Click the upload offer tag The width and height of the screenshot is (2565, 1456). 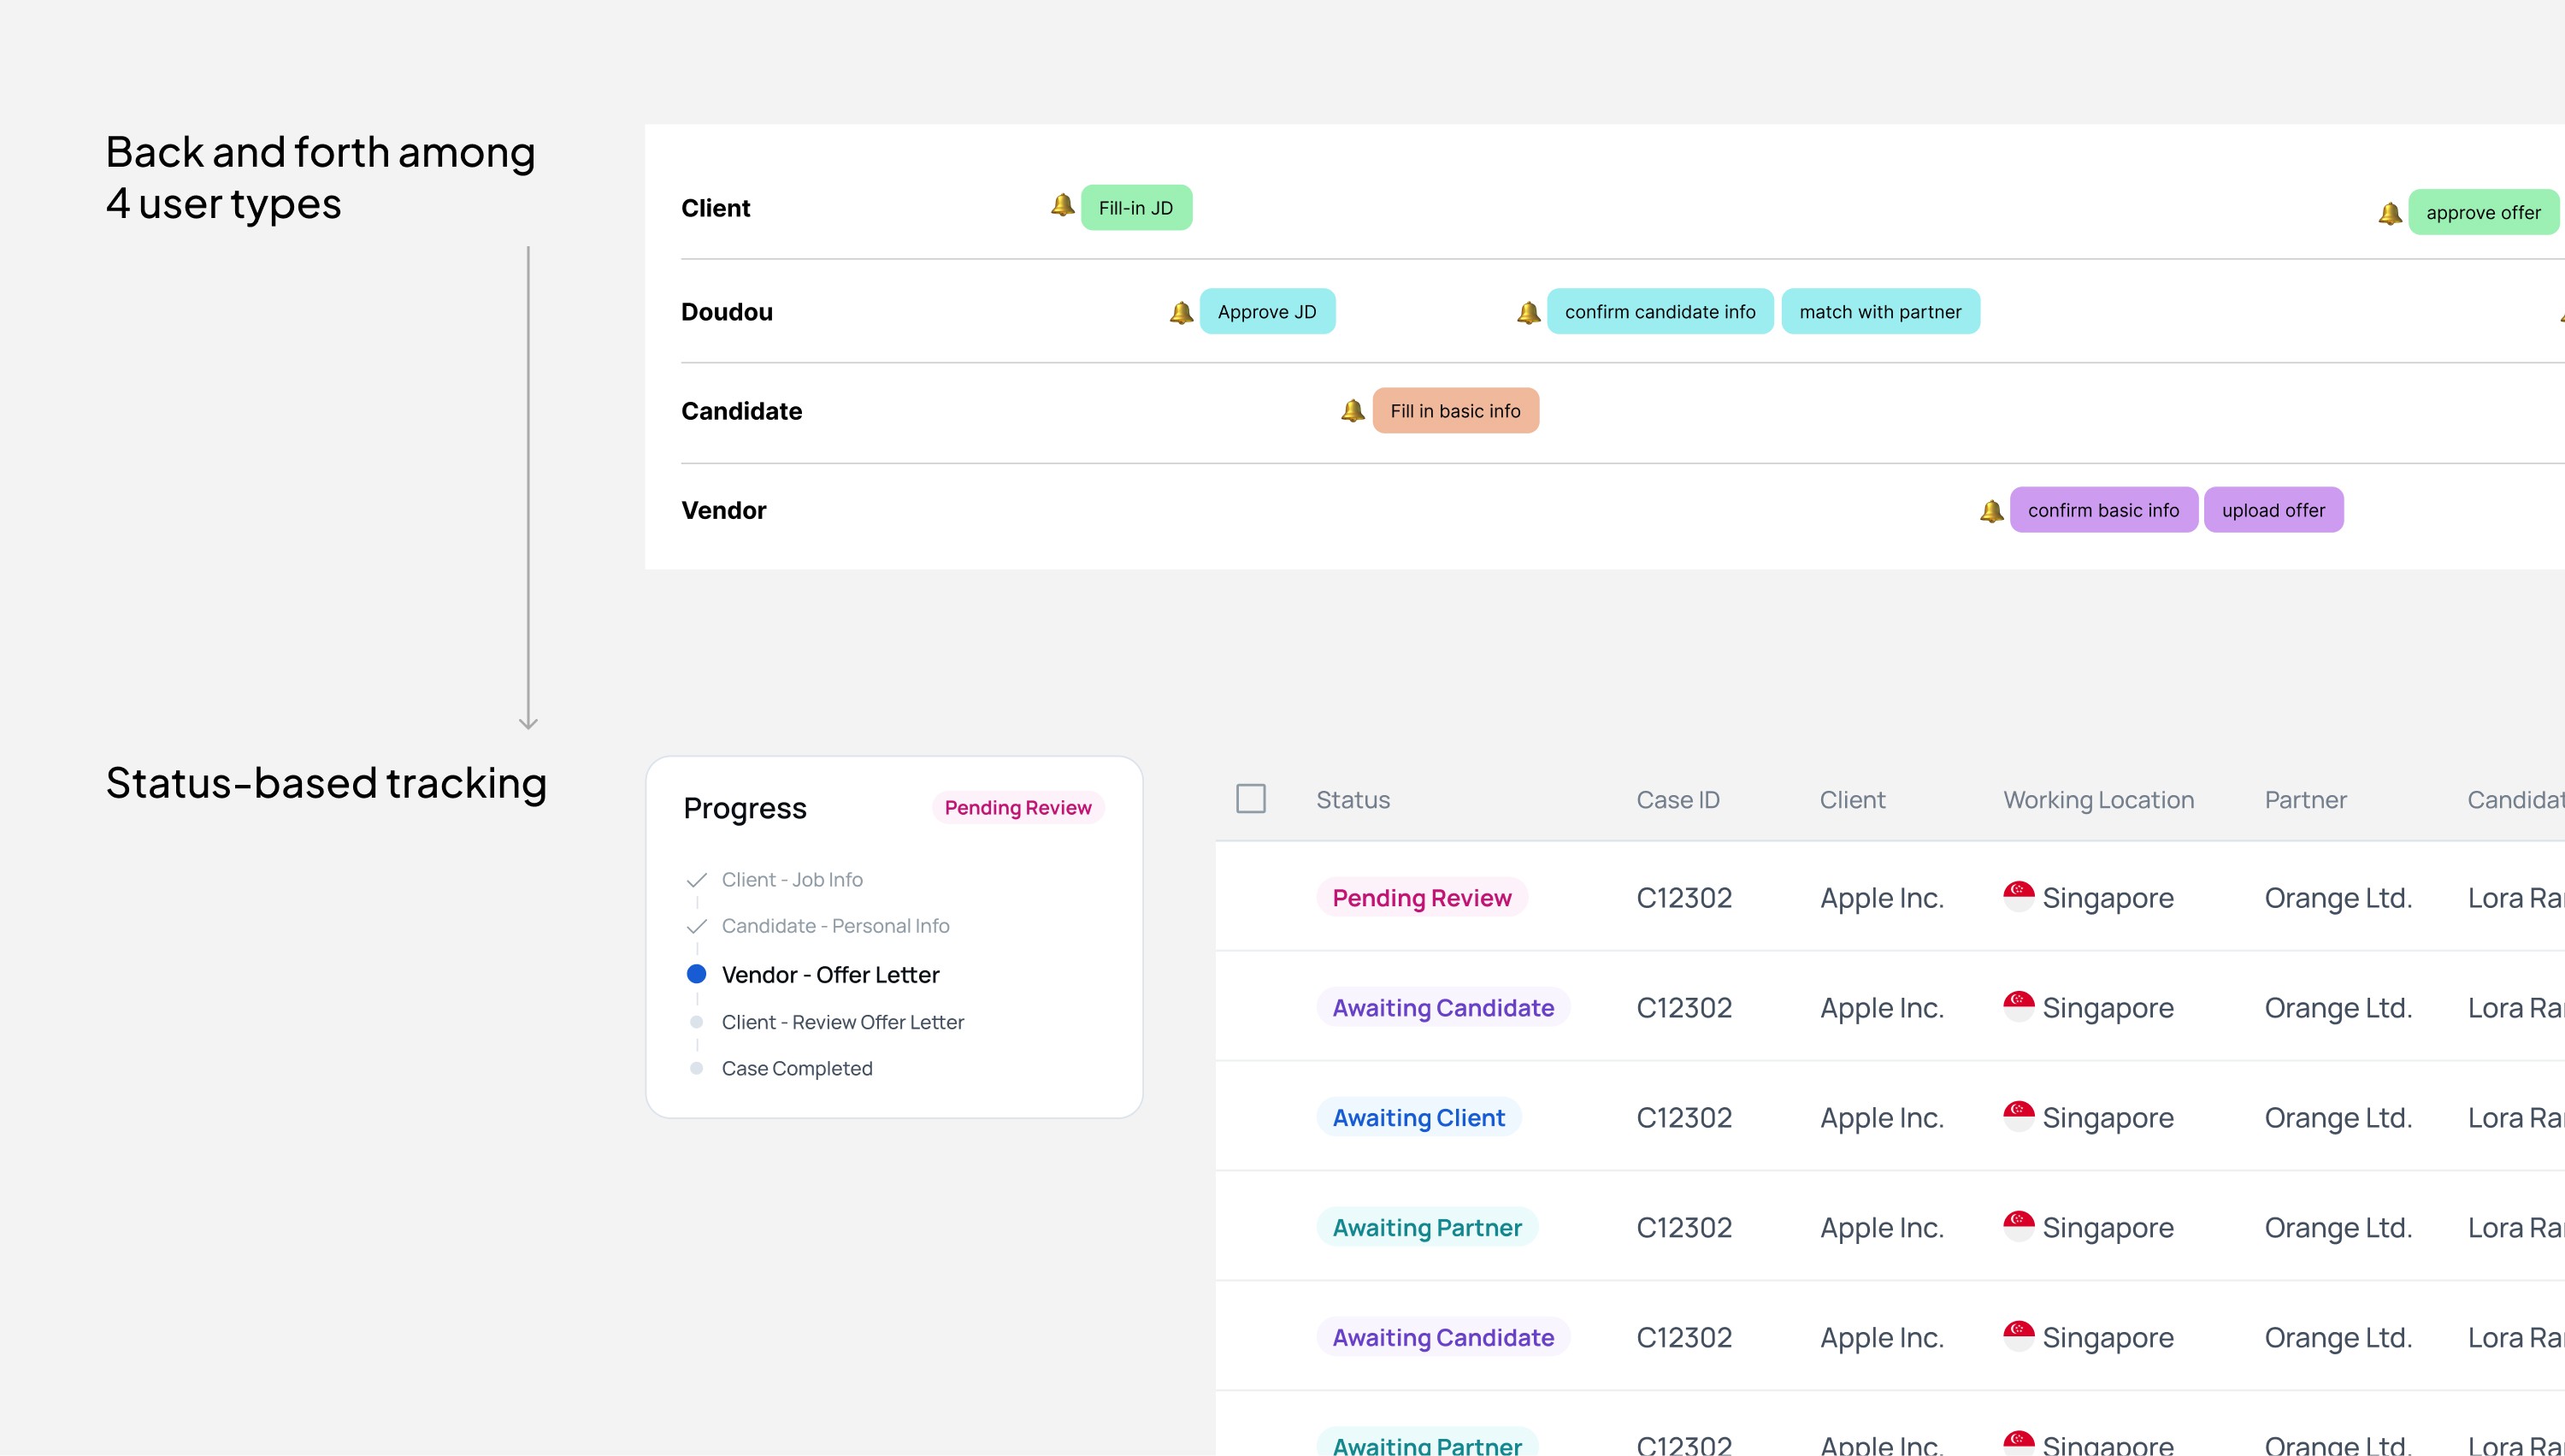tap(2273, 510)
